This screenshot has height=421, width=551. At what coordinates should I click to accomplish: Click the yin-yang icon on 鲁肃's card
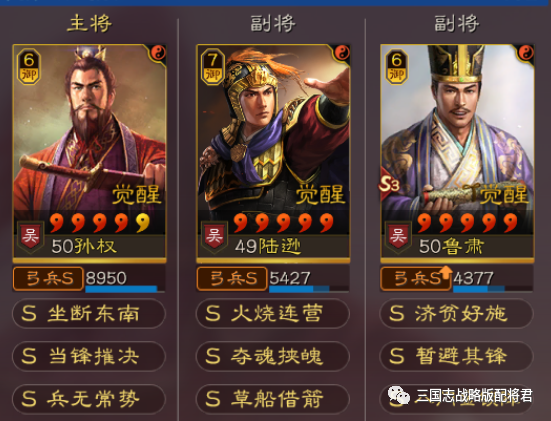526,53
